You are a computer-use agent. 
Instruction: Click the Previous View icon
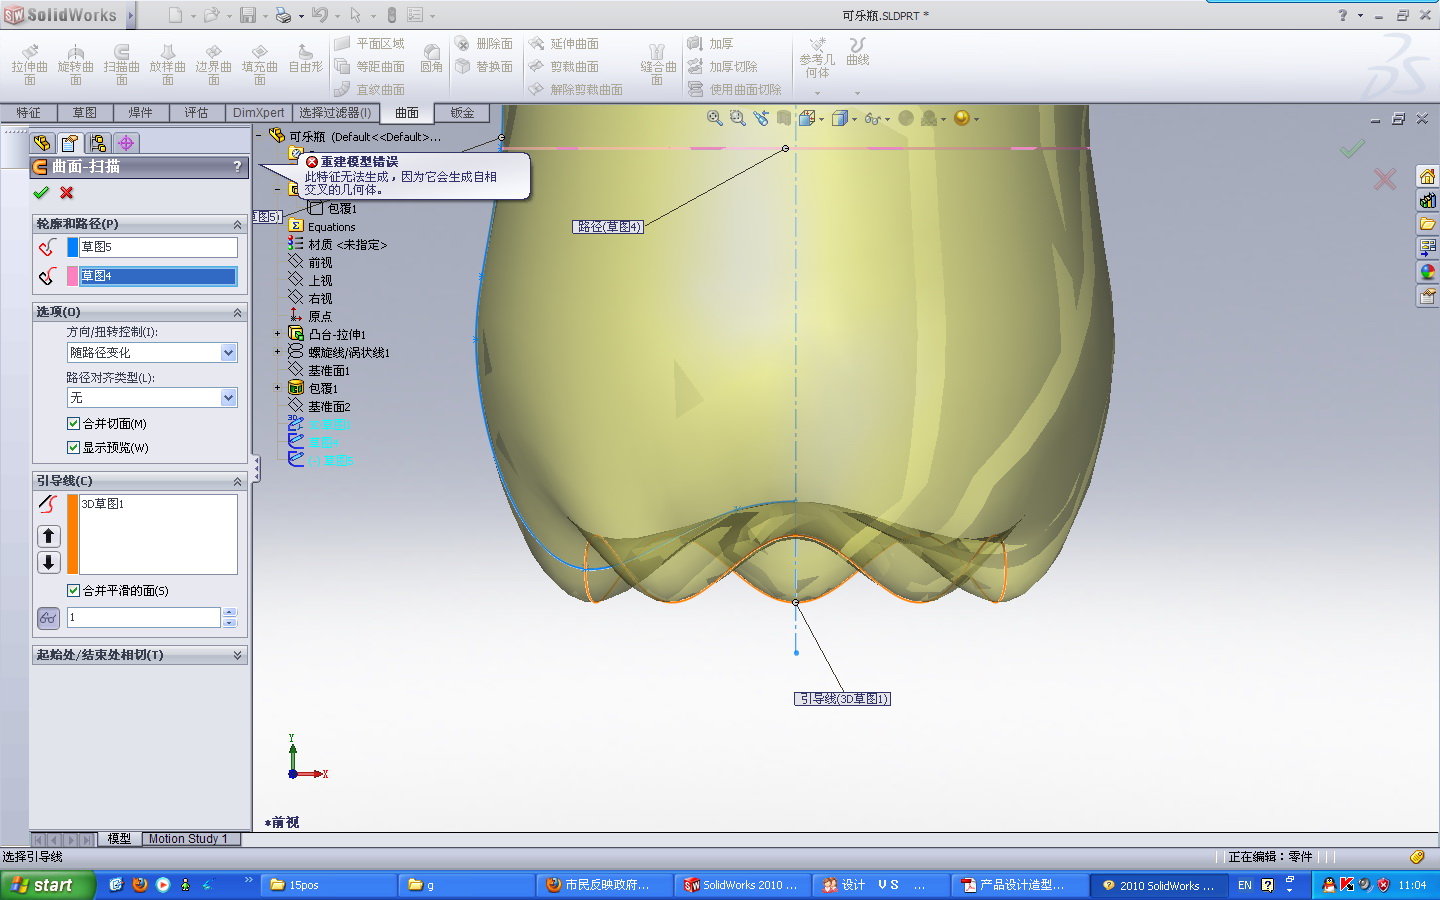pyautogui.click(x=762, y=118)
